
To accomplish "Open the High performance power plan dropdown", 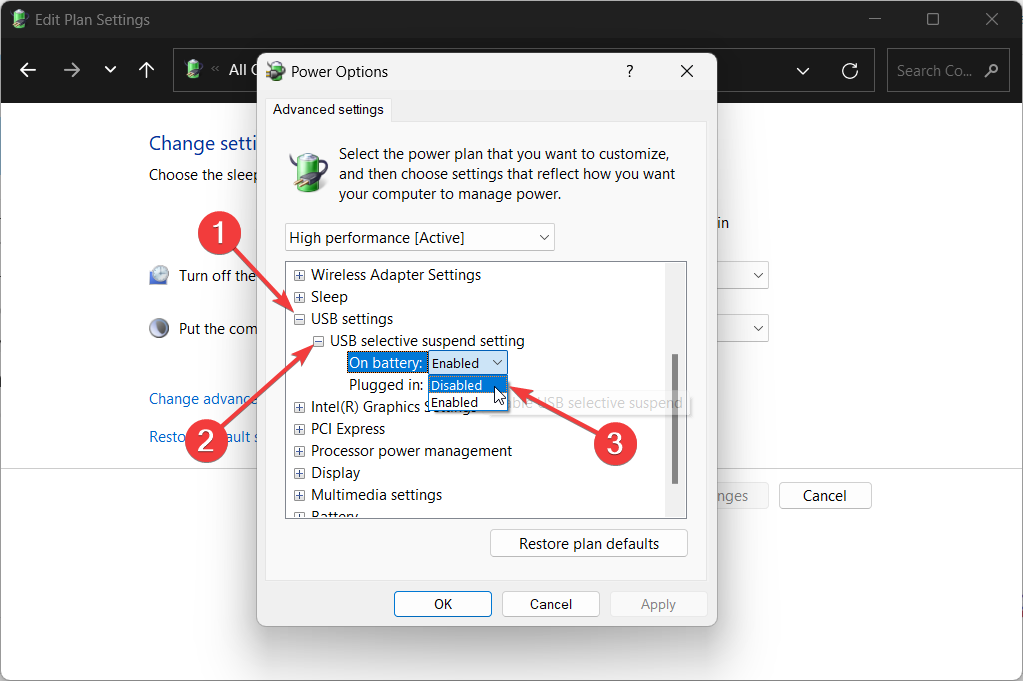I will (420, 237).
